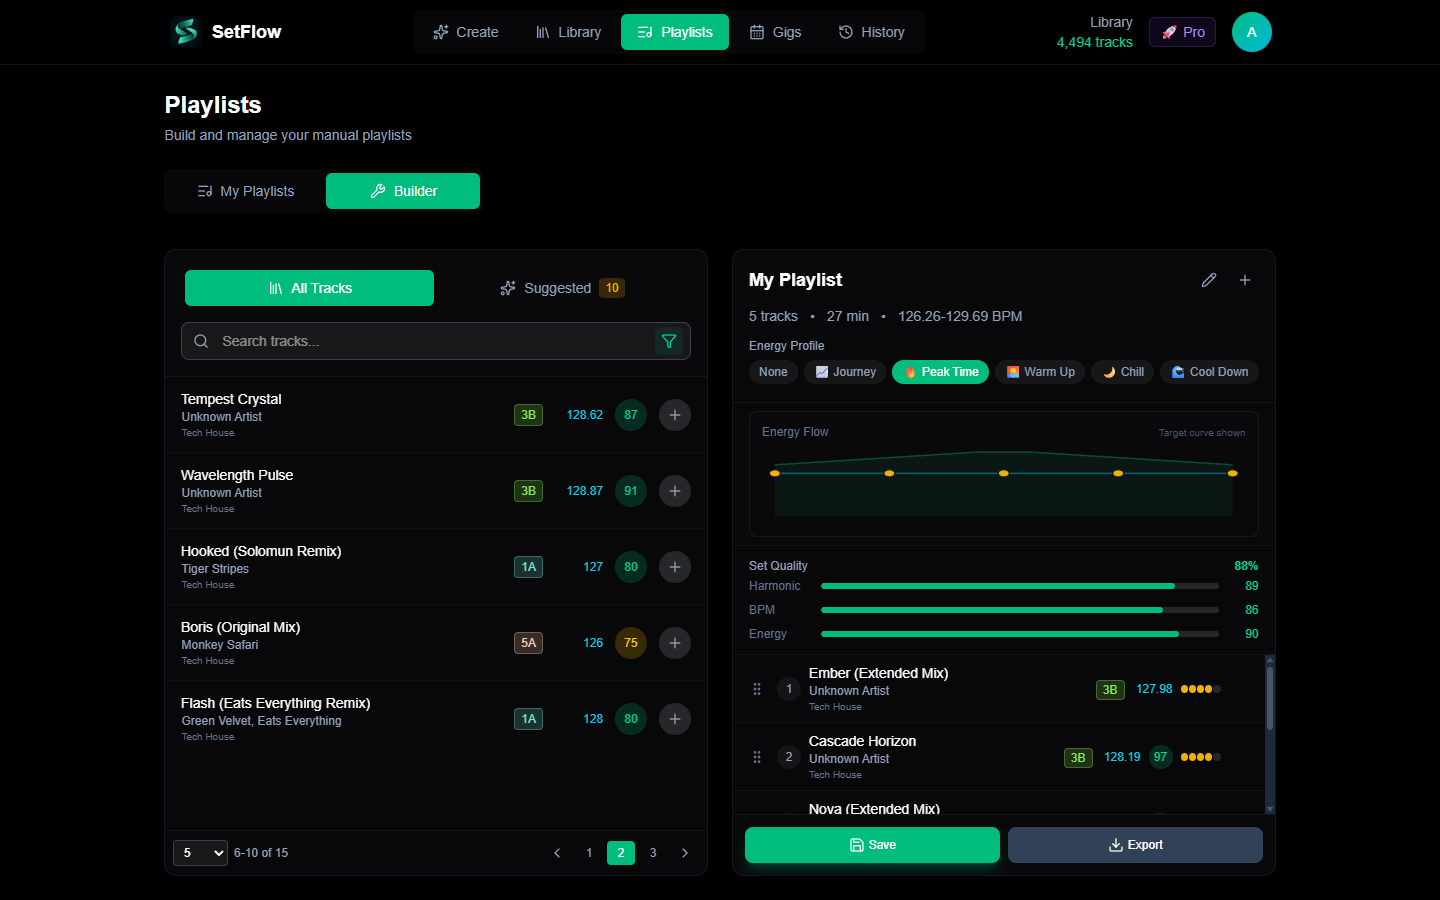Add Tempest Crystal using its plus button
This screenshot has width=1440, height=900.
click(x=674, y=415)
